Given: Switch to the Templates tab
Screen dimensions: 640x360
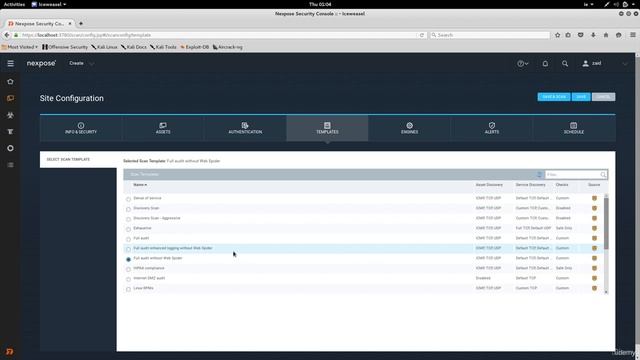Looking at the screenshot, I should (327, 128).
